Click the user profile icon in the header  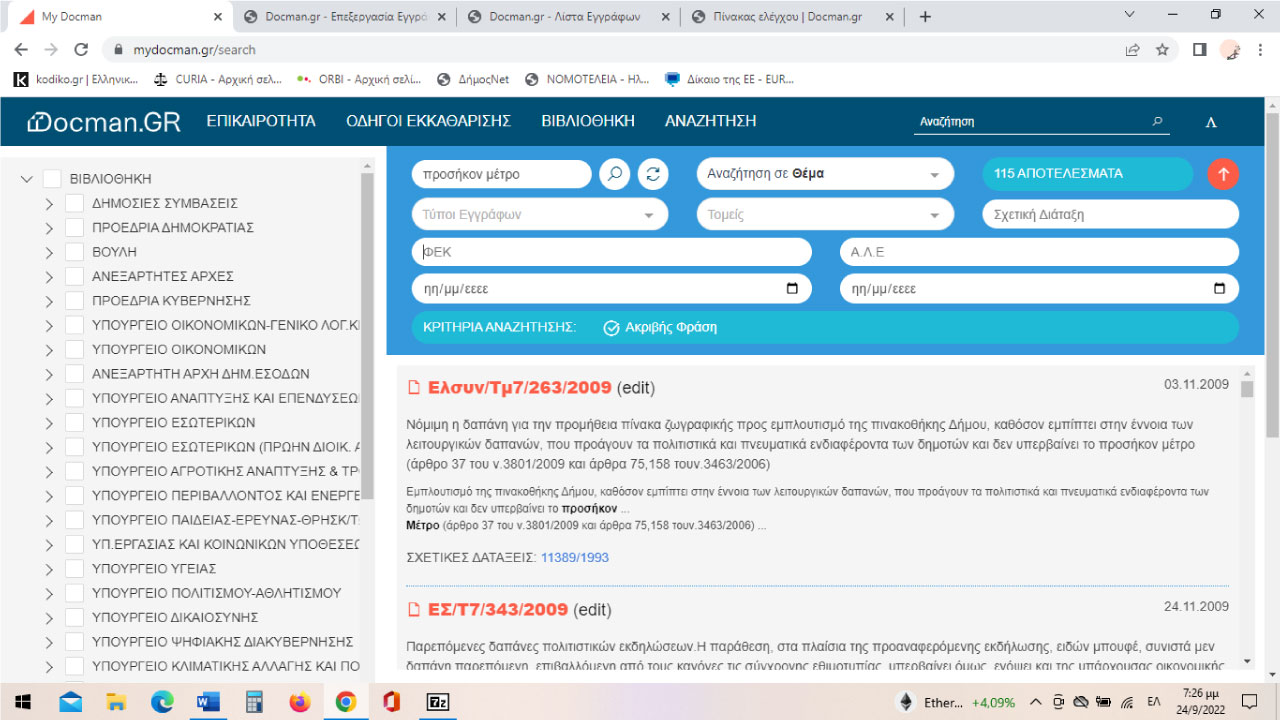[1210, 121]
